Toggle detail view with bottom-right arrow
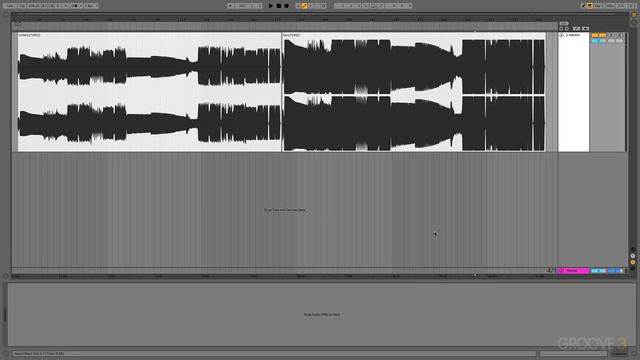 [634, 353]
